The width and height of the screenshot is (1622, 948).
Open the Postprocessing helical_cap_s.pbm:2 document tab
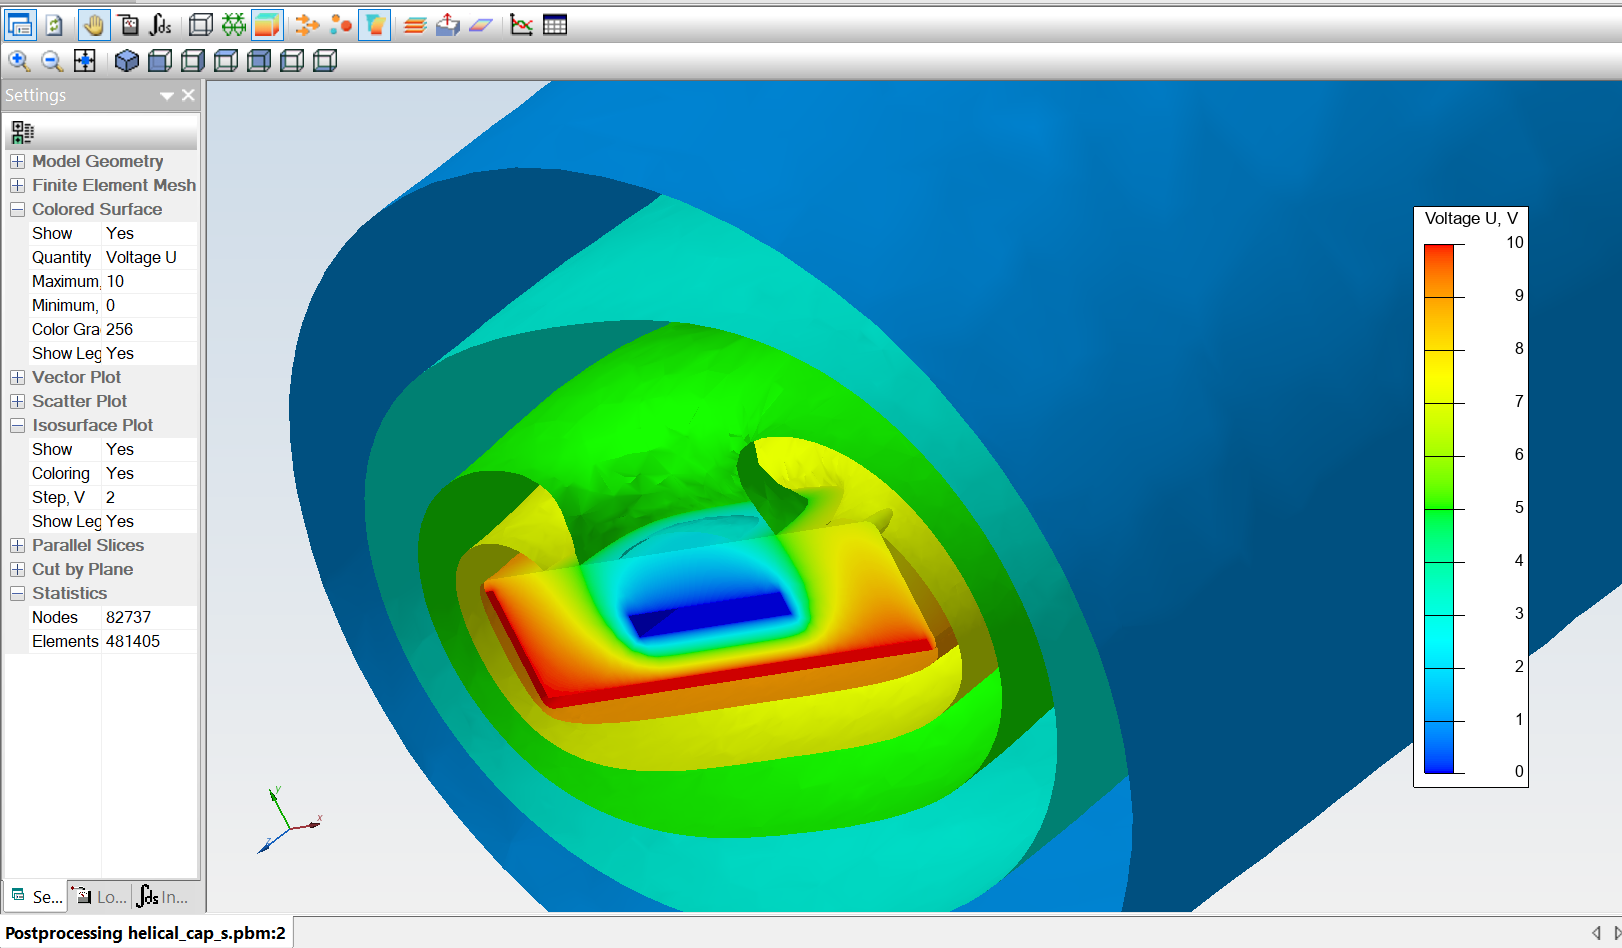146,933
